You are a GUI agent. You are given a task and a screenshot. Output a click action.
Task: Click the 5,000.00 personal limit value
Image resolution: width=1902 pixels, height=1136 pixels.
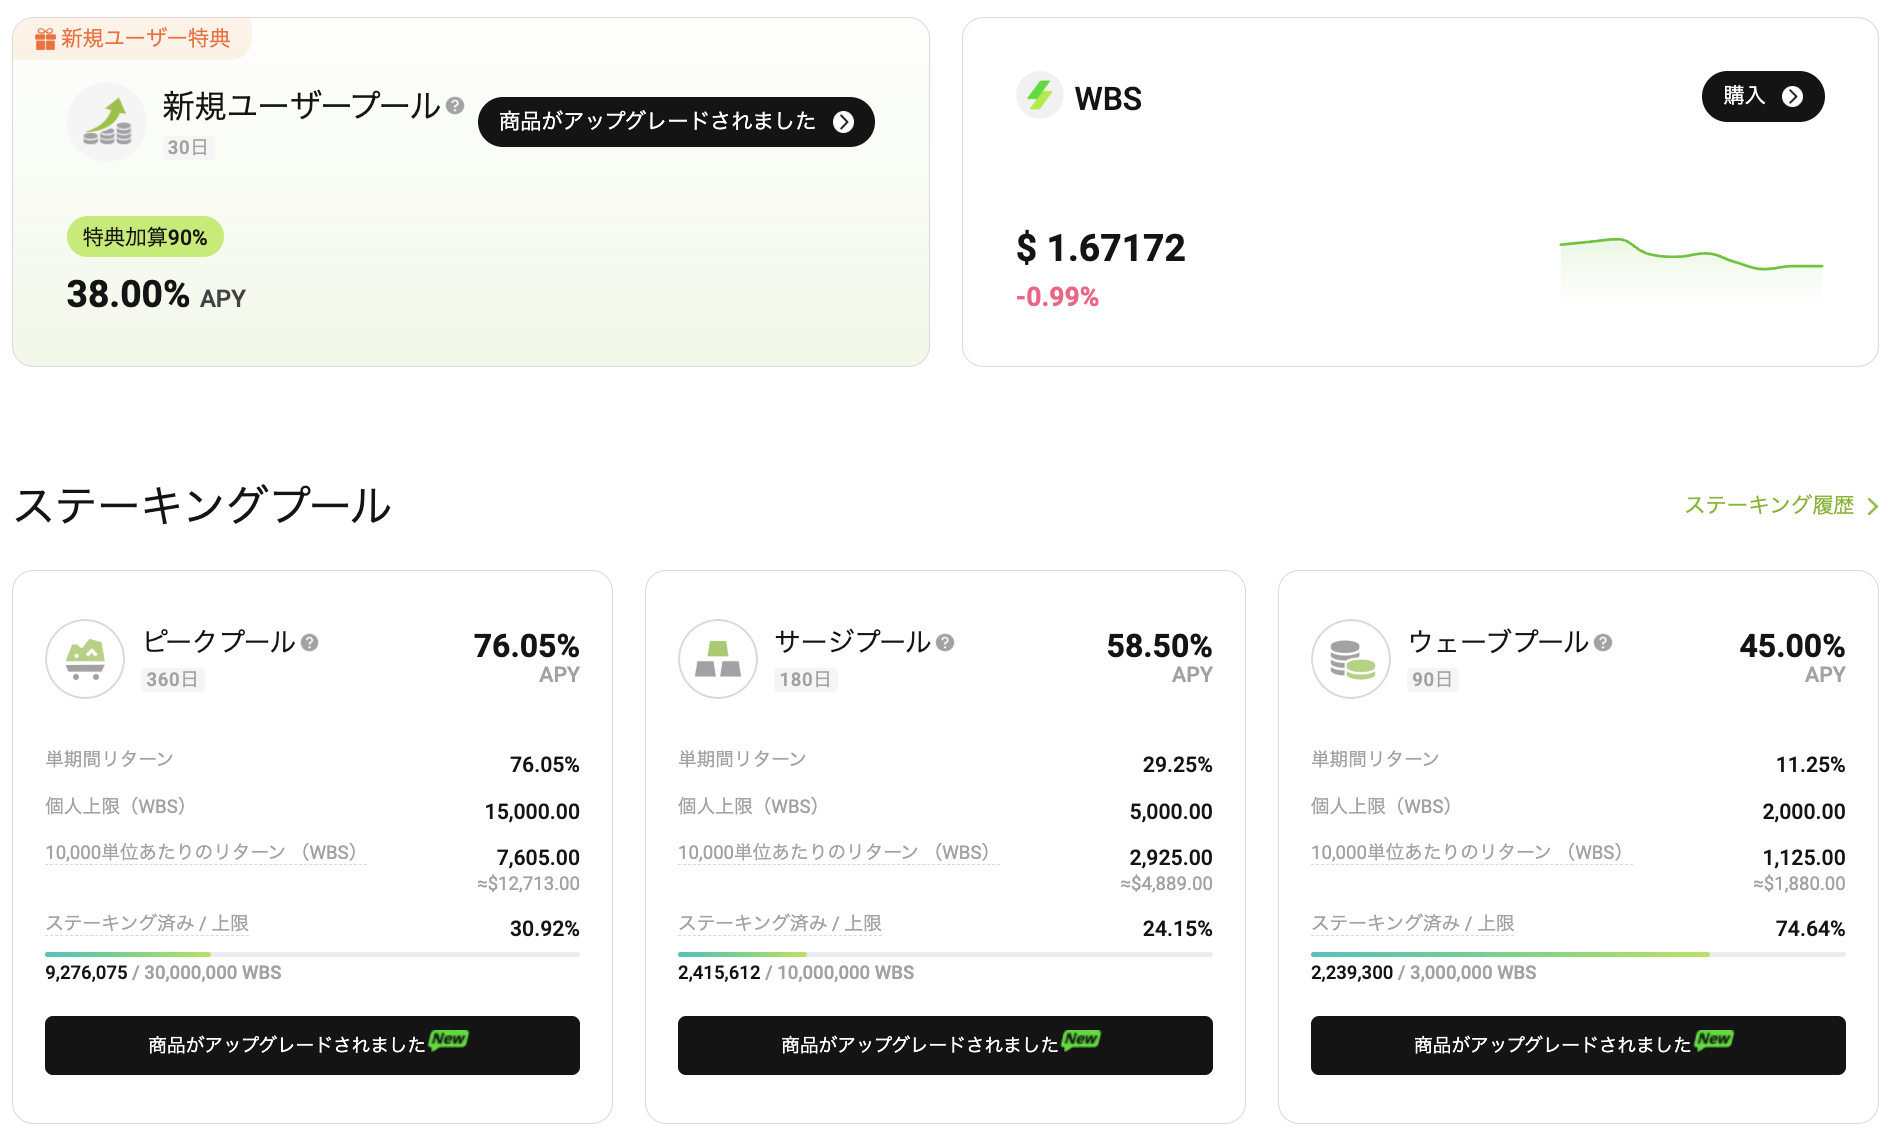1171,812
